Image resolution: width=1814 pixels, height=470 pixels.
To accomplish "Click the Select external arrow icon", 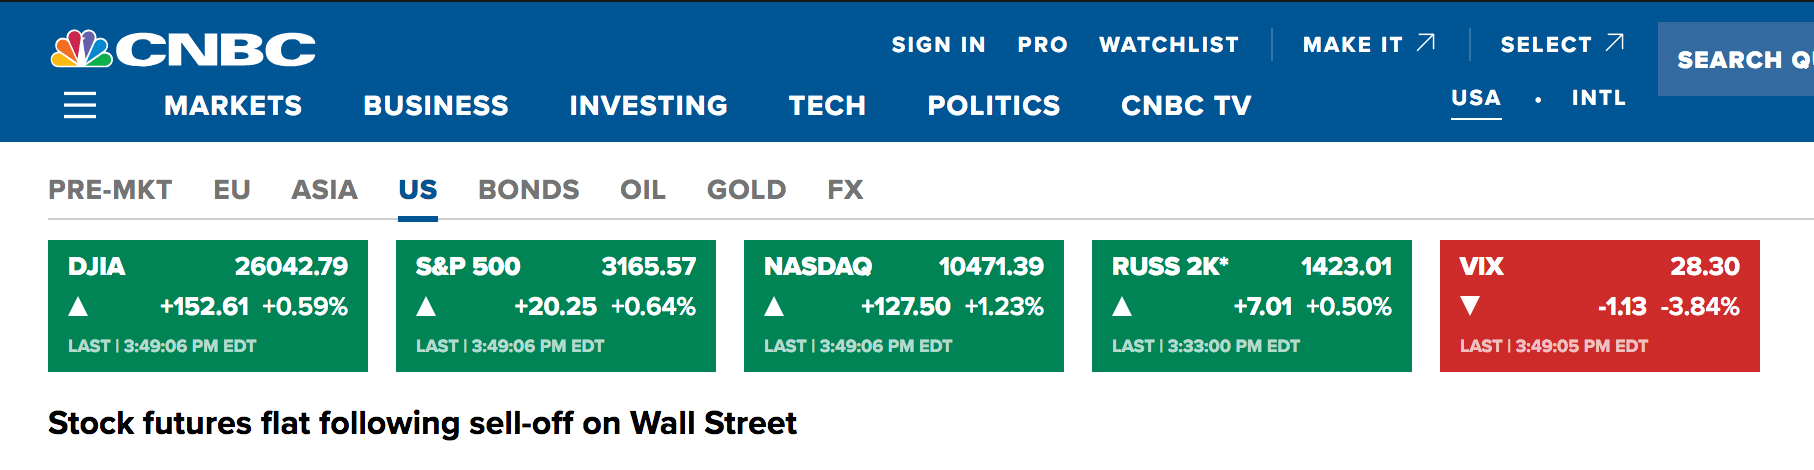I will point(1614,43).
